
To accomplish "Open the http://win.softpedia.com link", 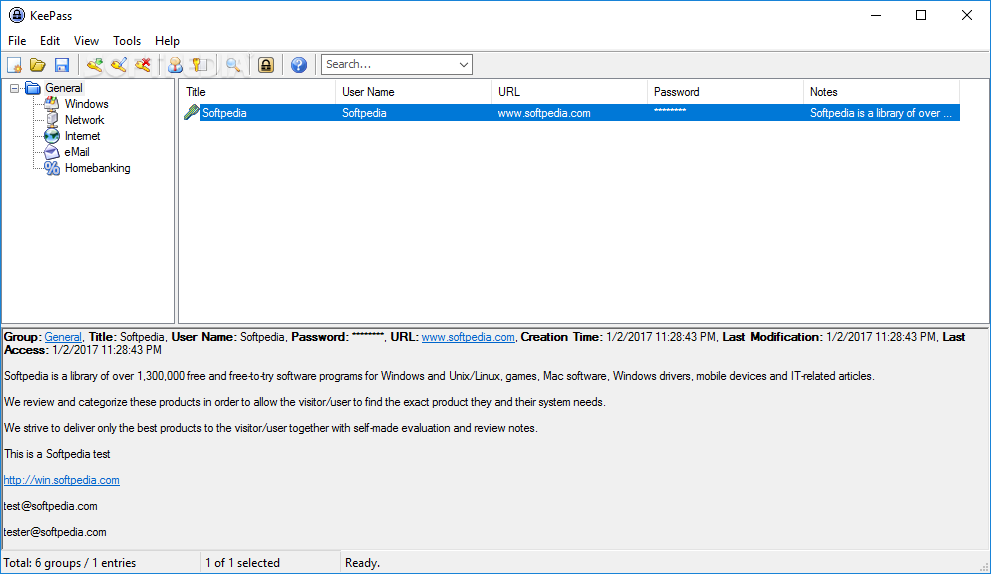I will [61, 480].
